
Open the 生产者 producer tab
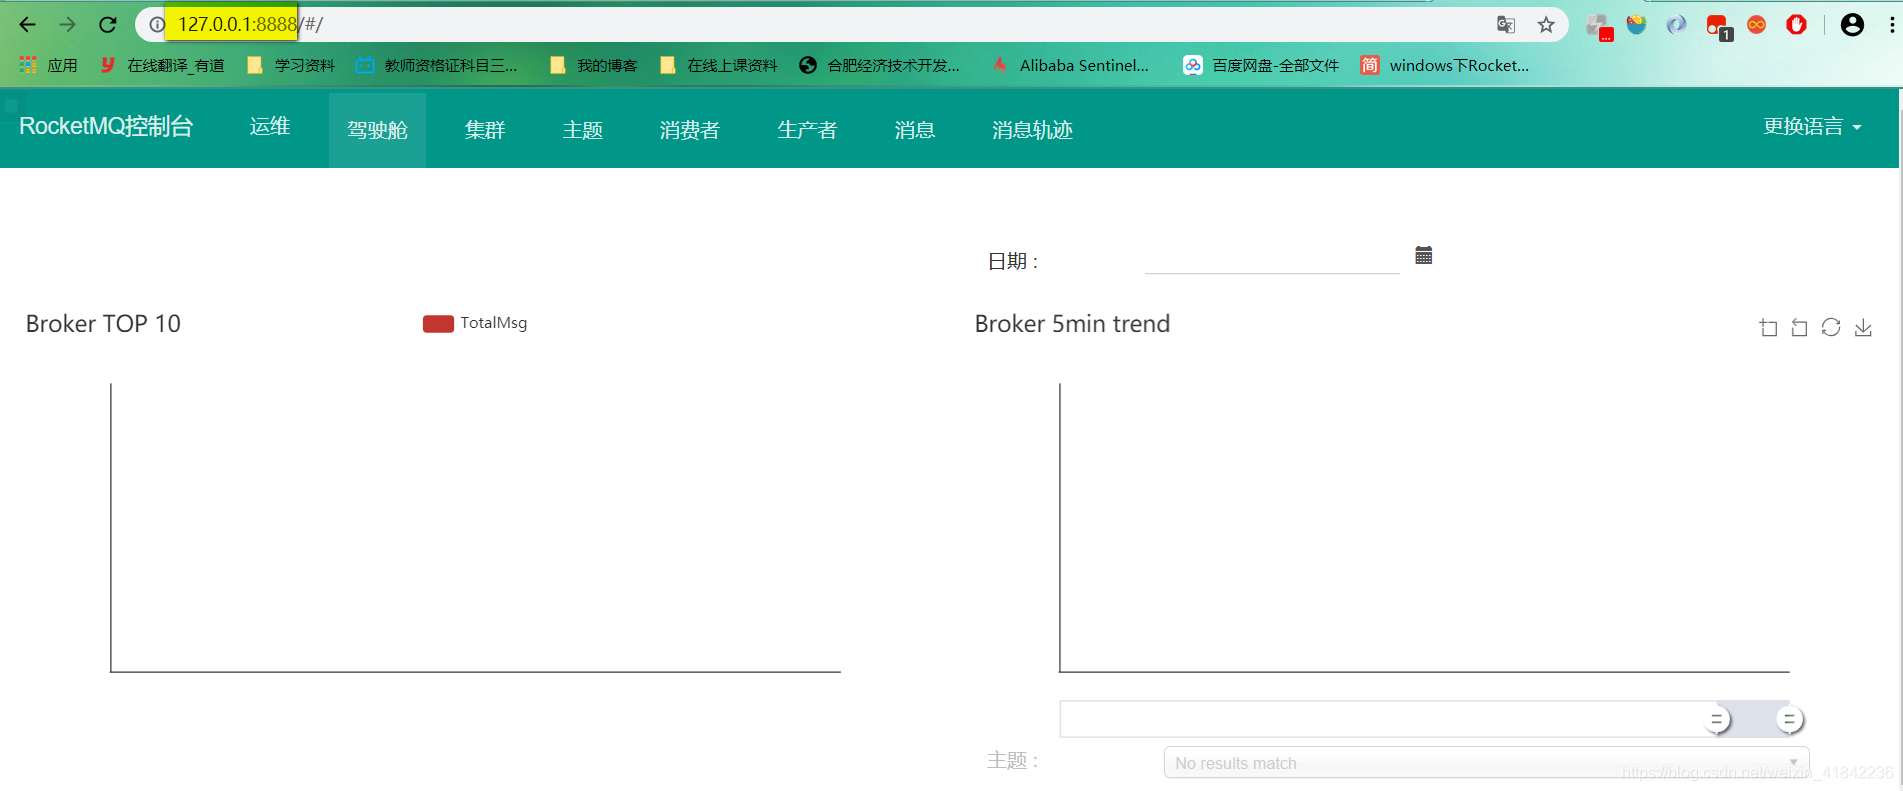click(x=807, y=130)
